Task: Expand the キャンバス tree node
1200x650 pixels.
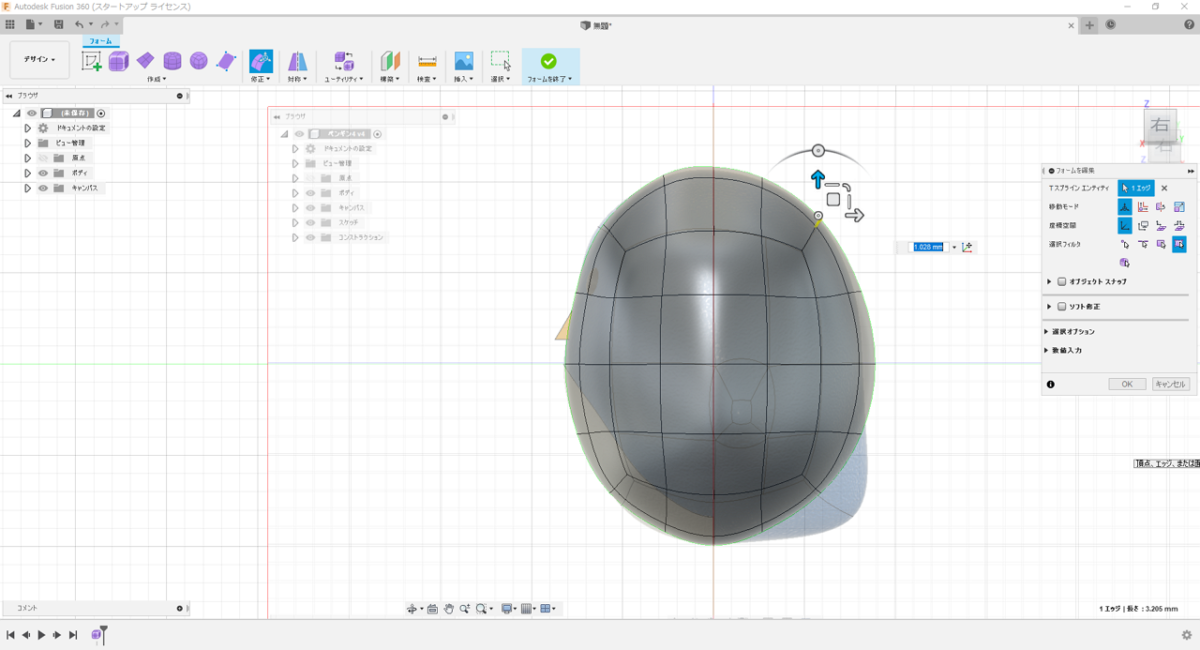Action: 28,188
